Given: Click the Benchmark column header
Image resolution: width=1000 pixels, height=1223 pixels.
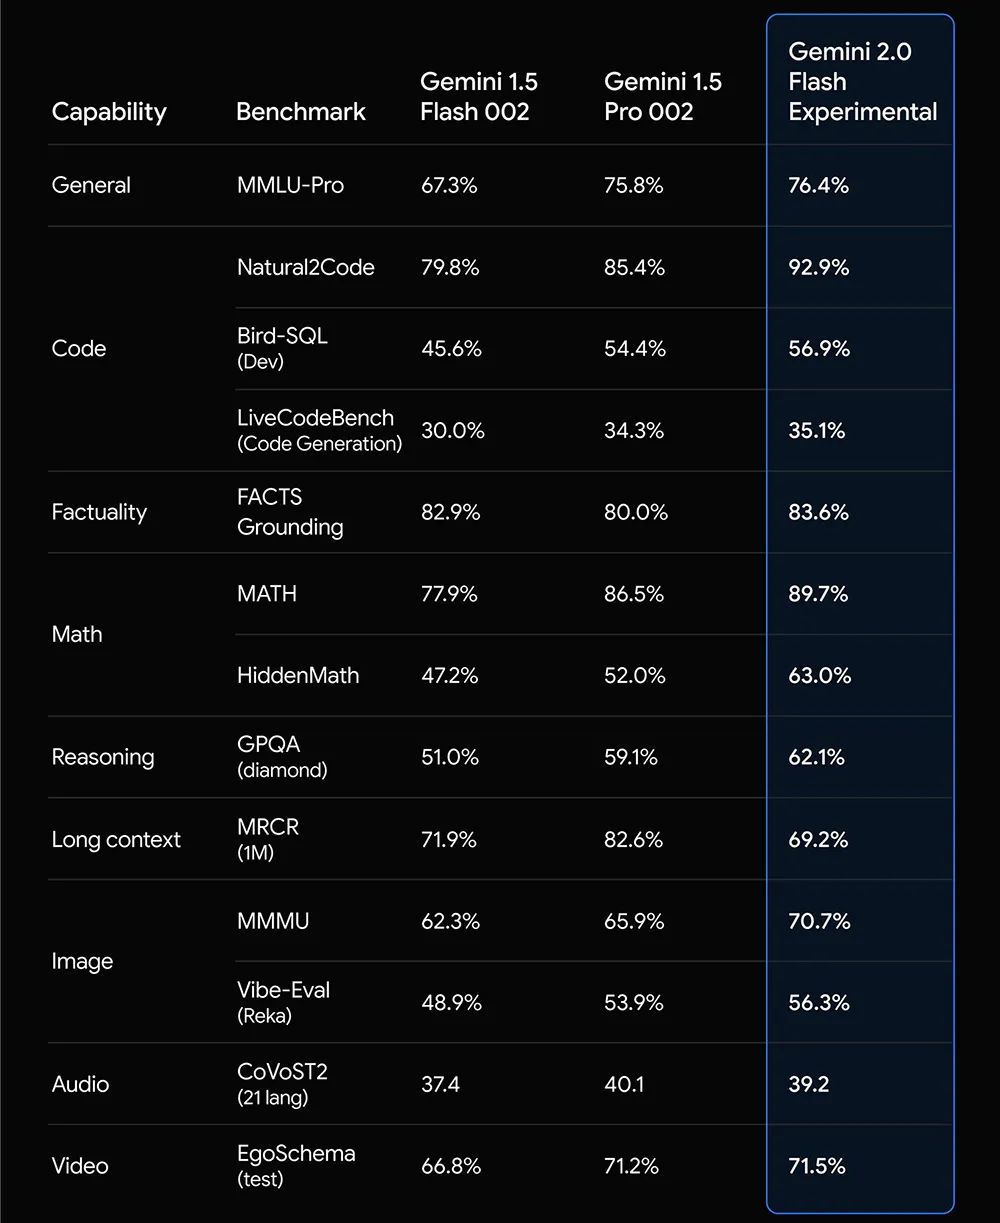Looking at the screenshot, I should coord(301,111).
